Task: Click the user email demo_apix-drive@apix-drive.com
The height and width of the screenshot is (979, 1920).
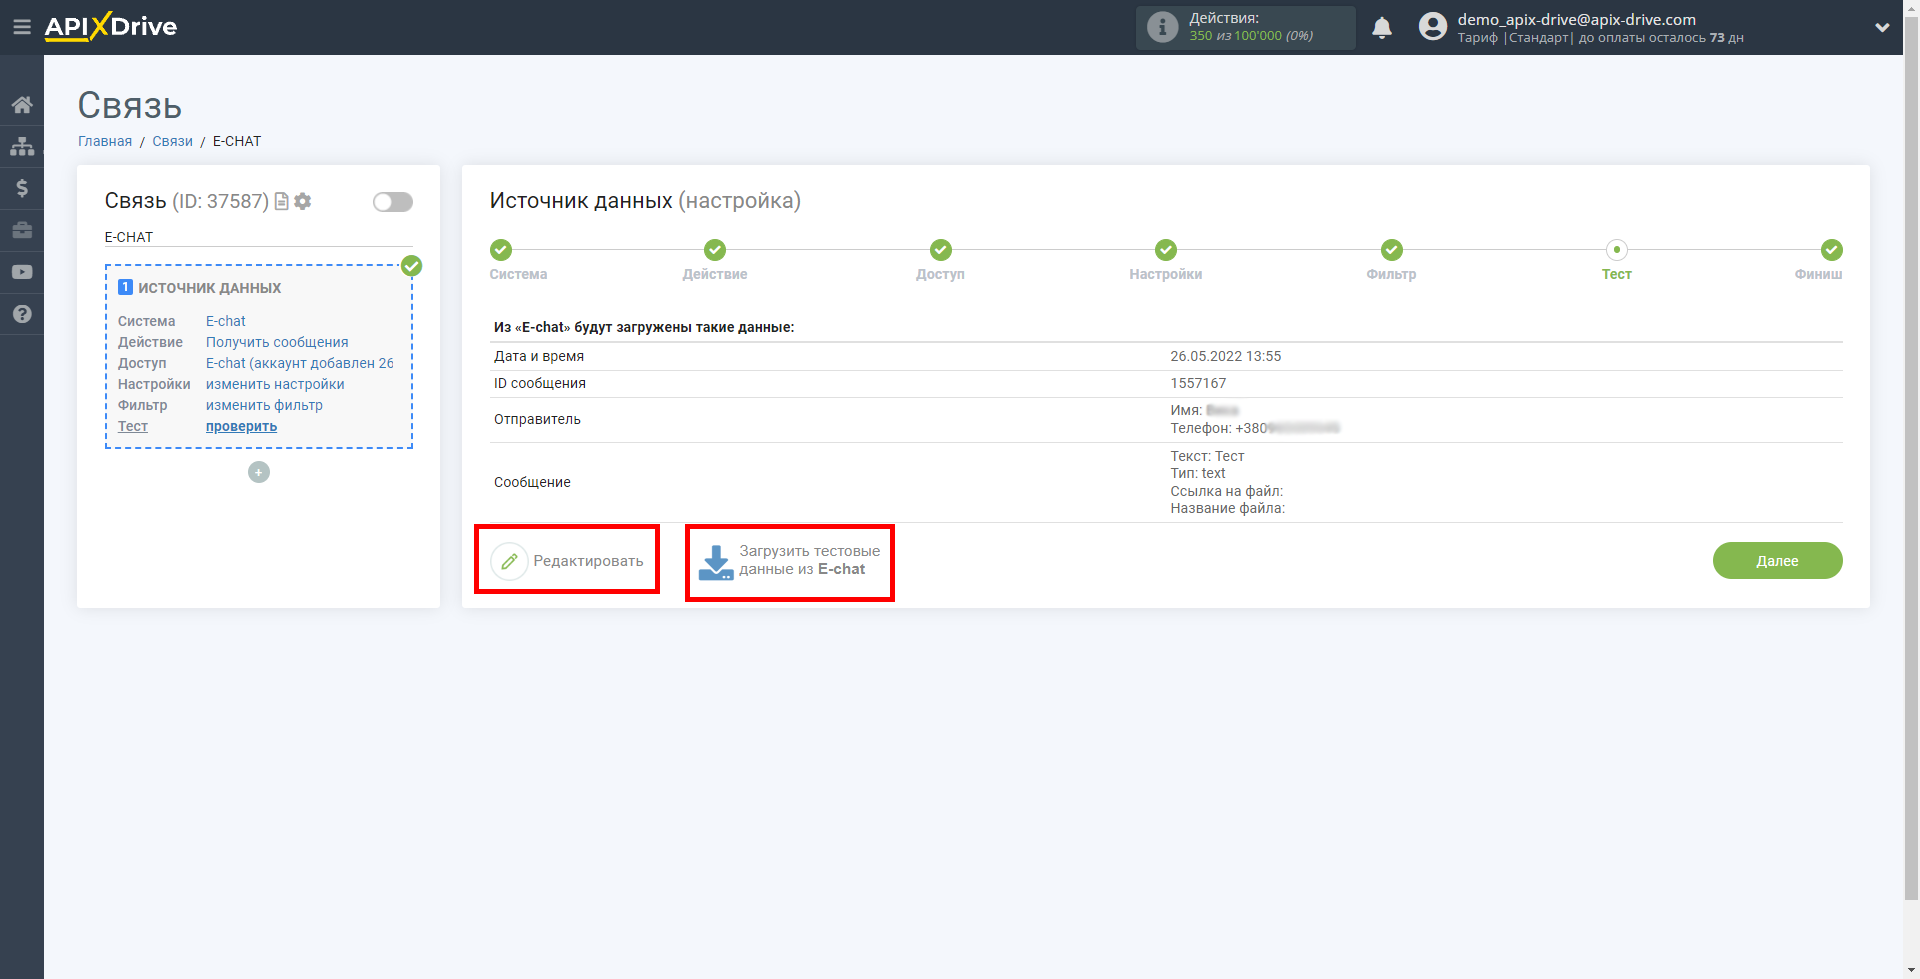Action: click(x=1576, y=19)
